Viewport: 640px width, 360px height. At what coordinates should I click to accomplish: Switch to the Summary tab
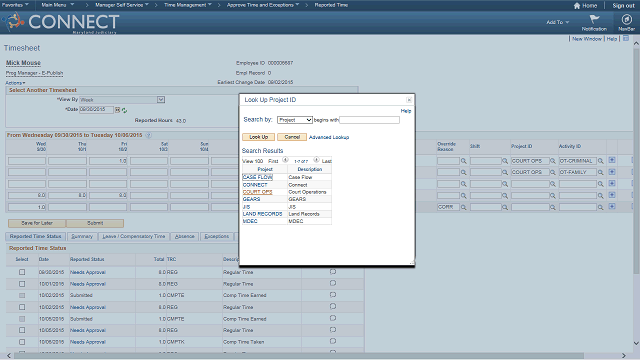click(x=82, y=236)
